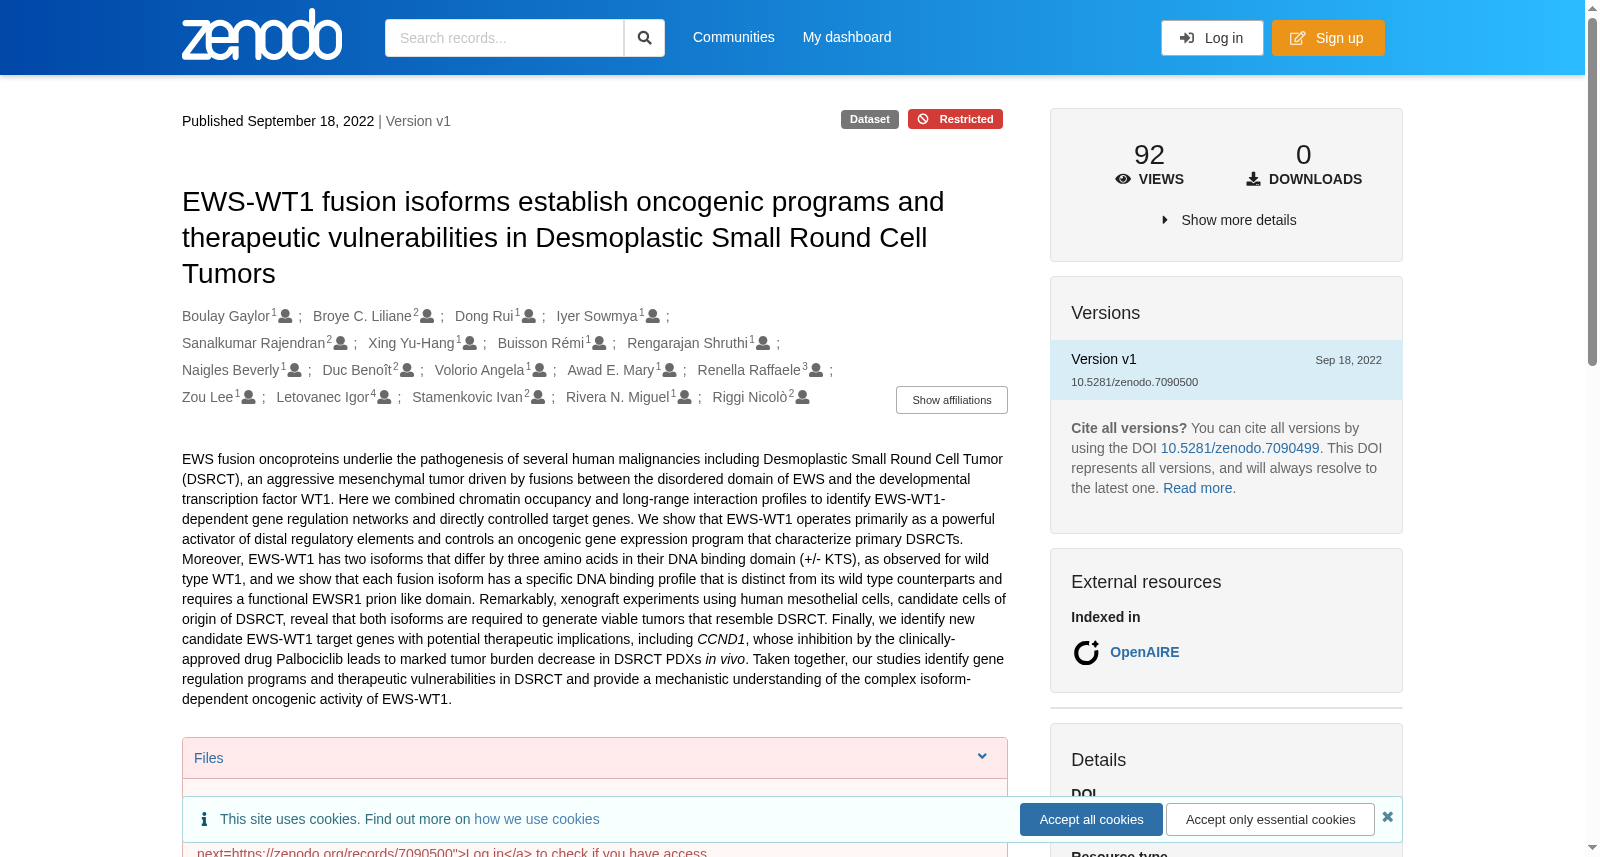Screen dimensions: 1600x857
Task: Open the DOI 10.5281/zenodo.7090499 link
Action: click(x=1239, y=448)
